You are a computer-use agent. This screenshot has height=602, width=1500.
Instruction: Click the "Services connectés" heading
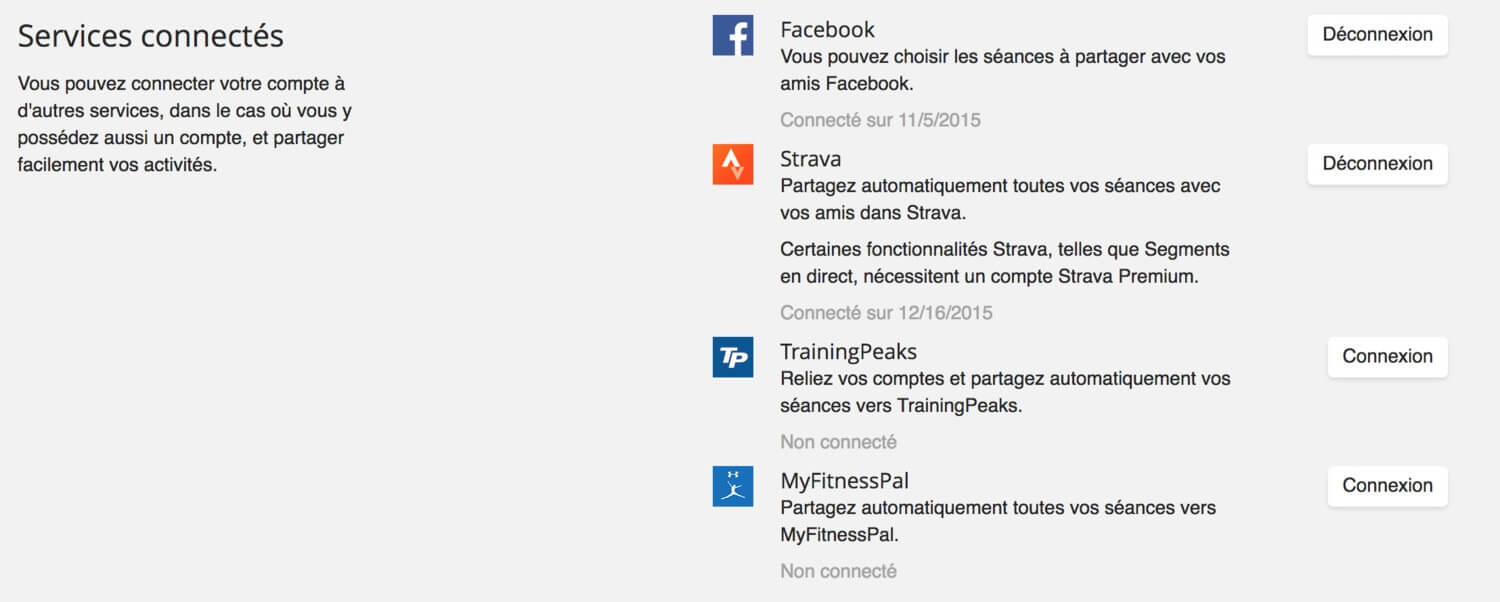[x=151, y=36]
